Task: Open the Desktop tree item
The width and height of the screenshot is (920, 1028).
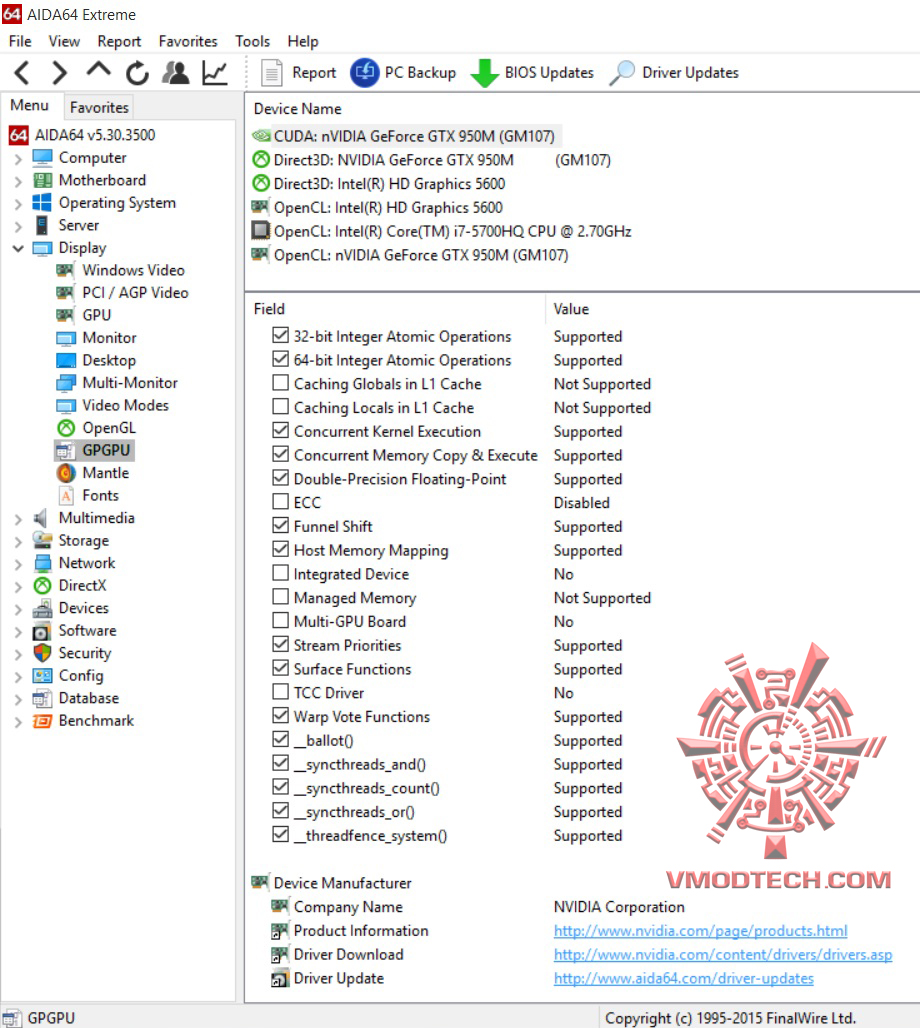Action: 109,361
